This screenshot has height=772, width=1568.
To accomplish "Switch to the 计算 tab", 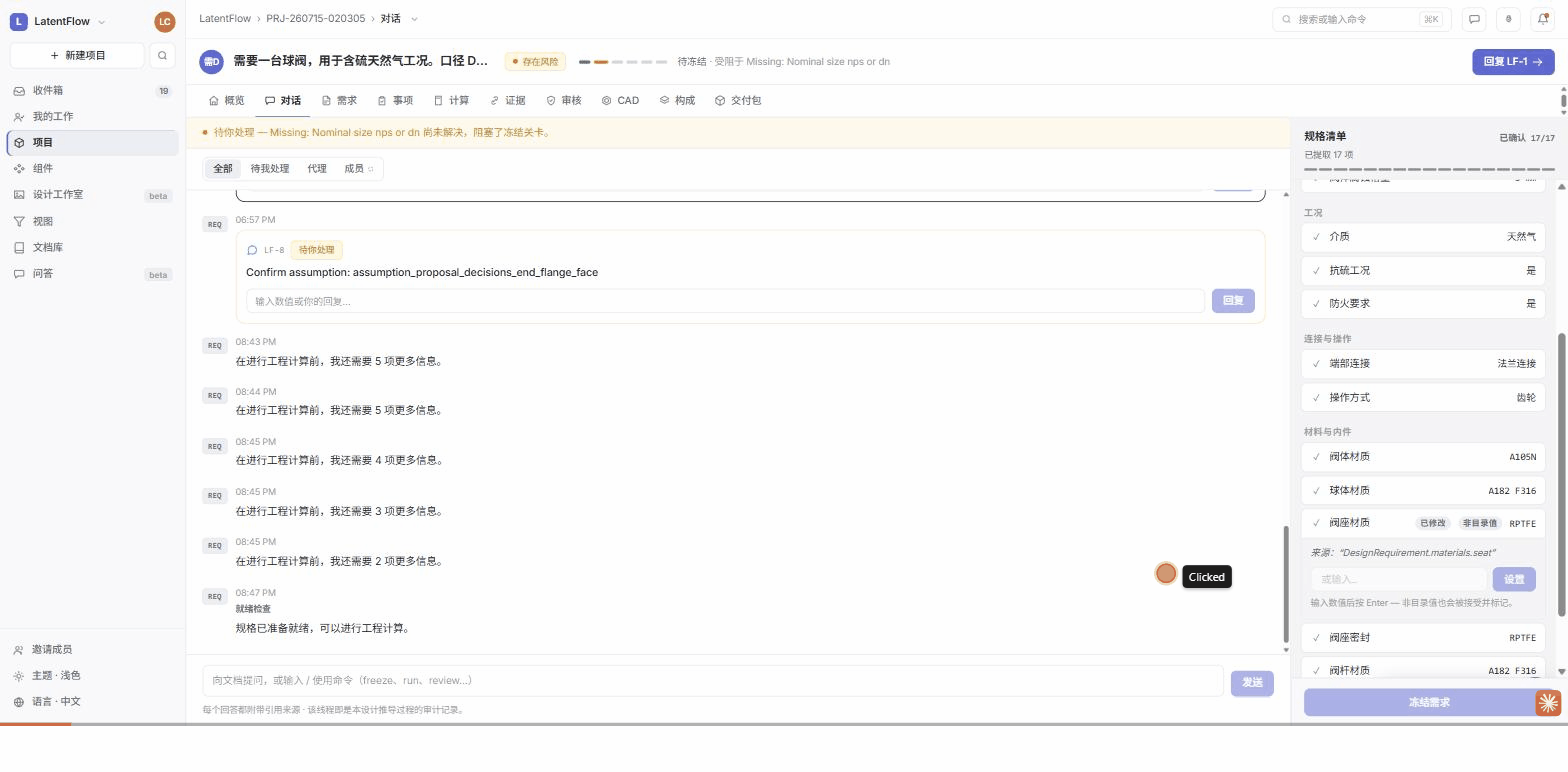I will [451, 101].
